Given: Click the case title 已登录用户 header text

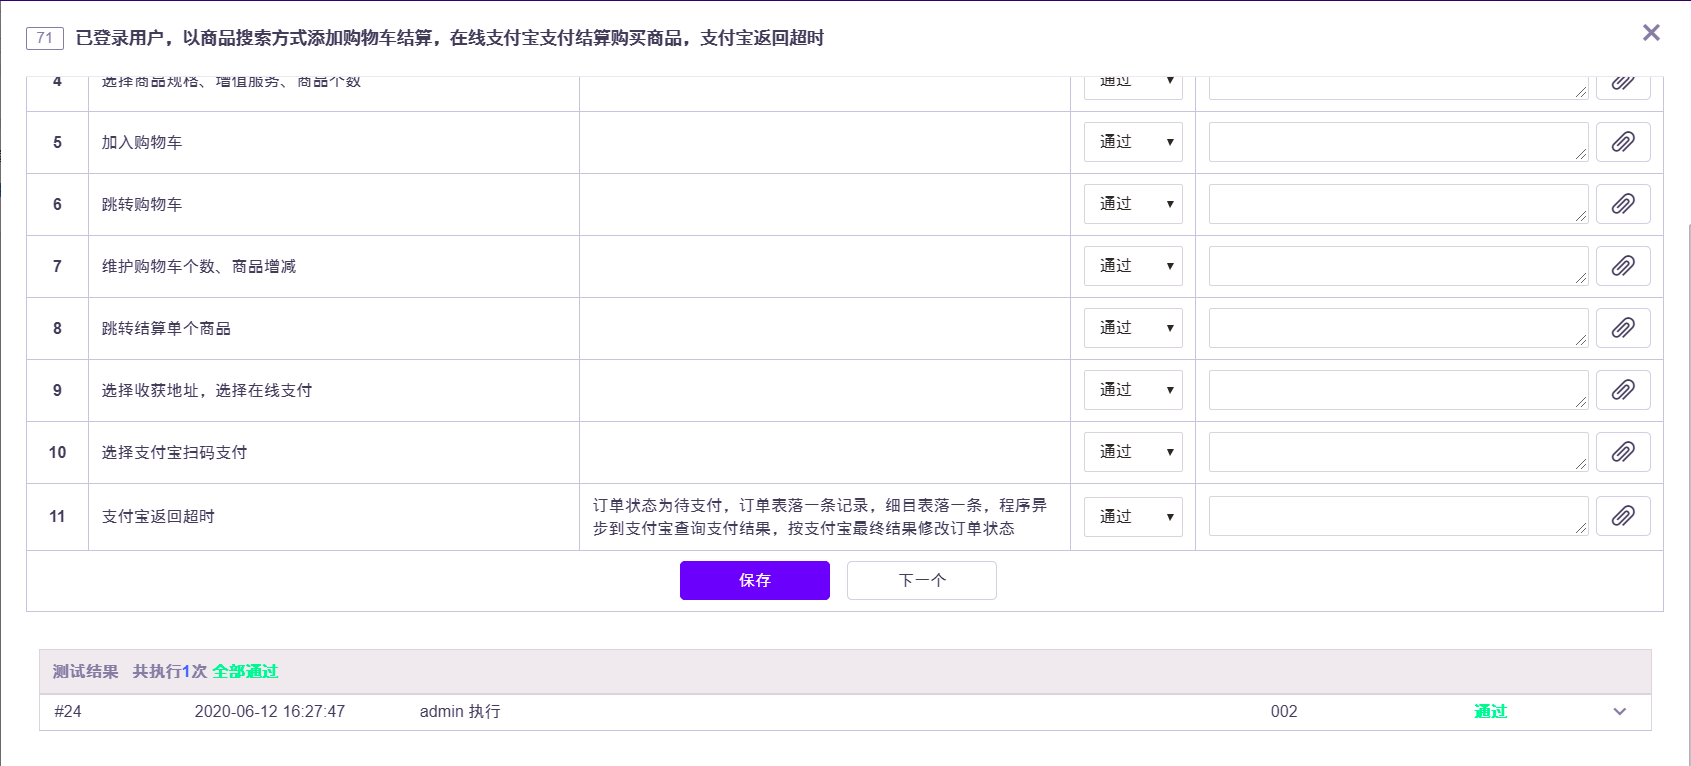Looking at the screenshot, I should pos(450,38).
